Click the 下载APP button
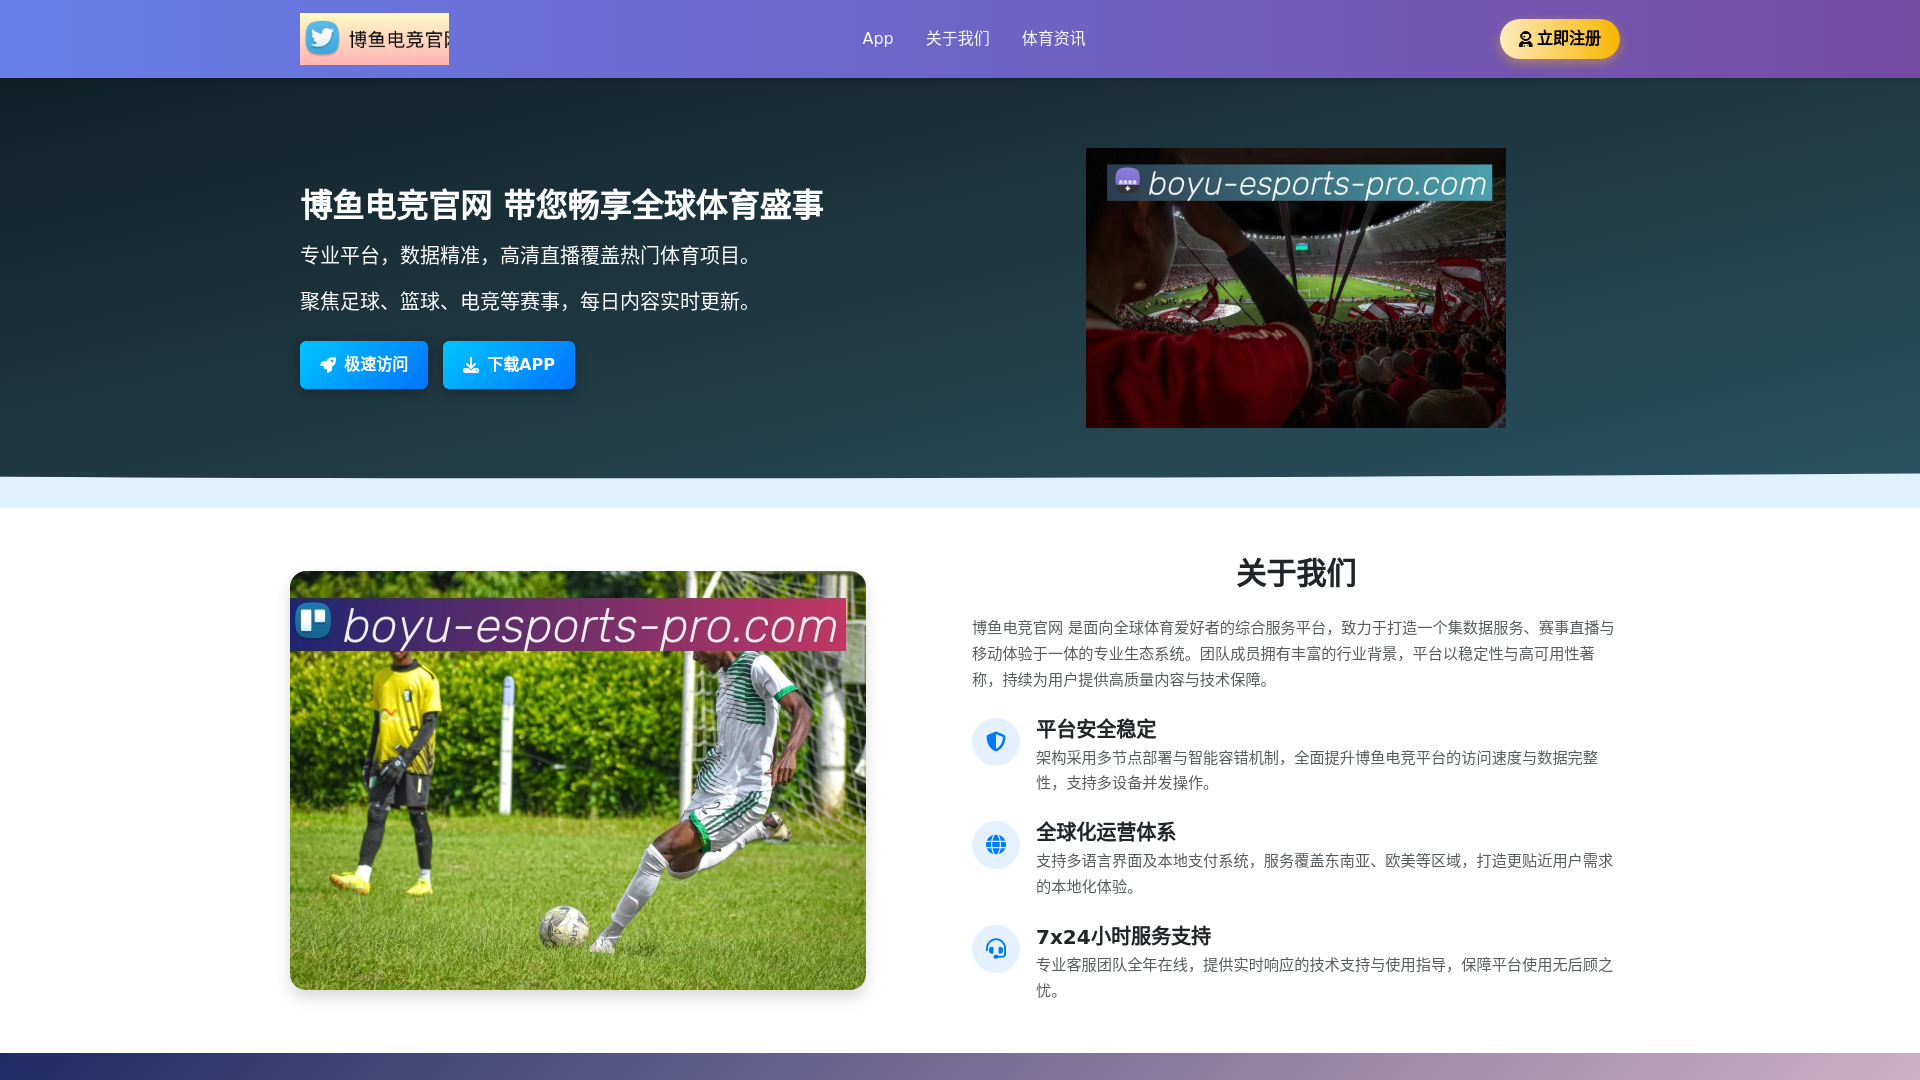This screenshot has height=1080, width=1920. click(509, 365)
